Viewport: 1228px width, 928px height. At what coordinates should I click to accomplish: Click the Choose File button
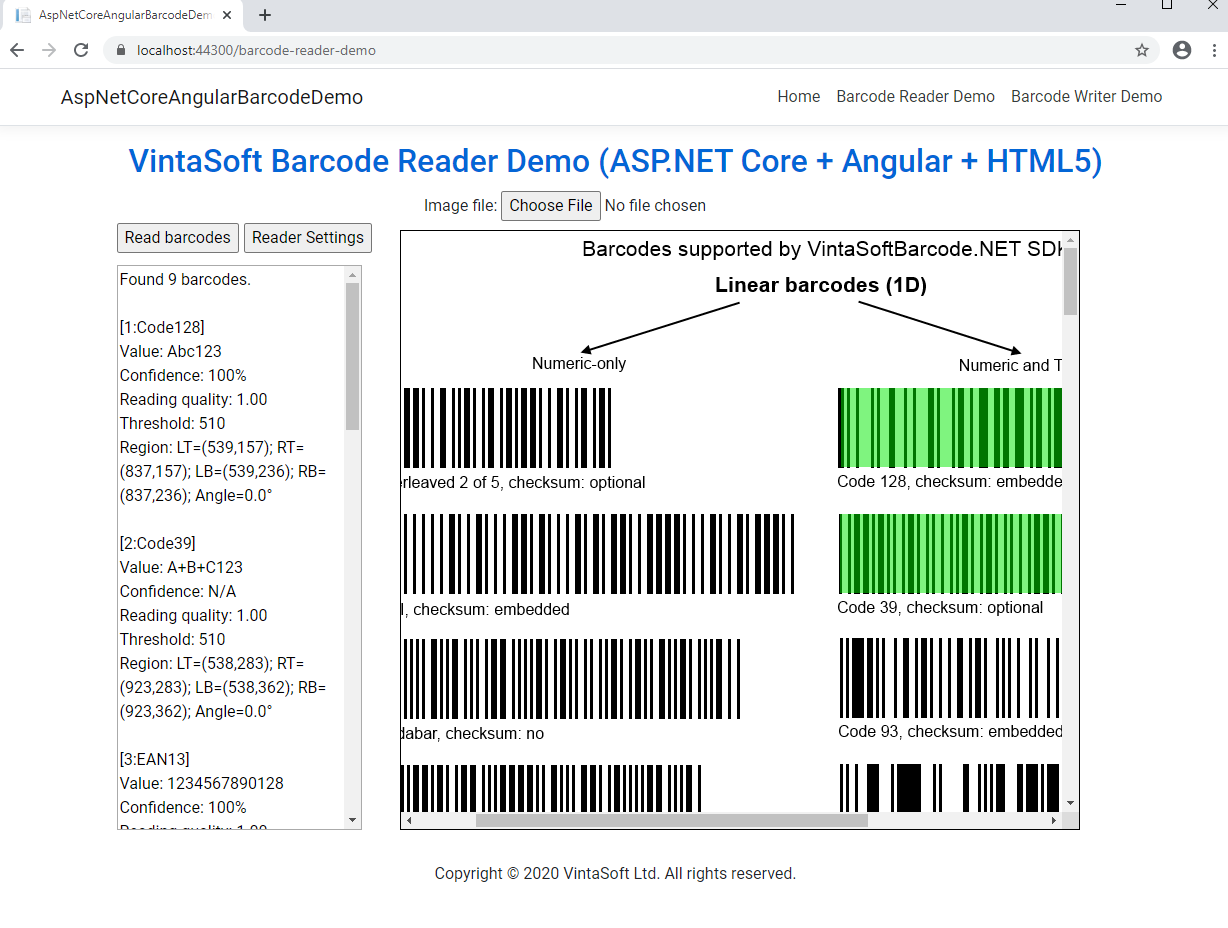point(551,205)
